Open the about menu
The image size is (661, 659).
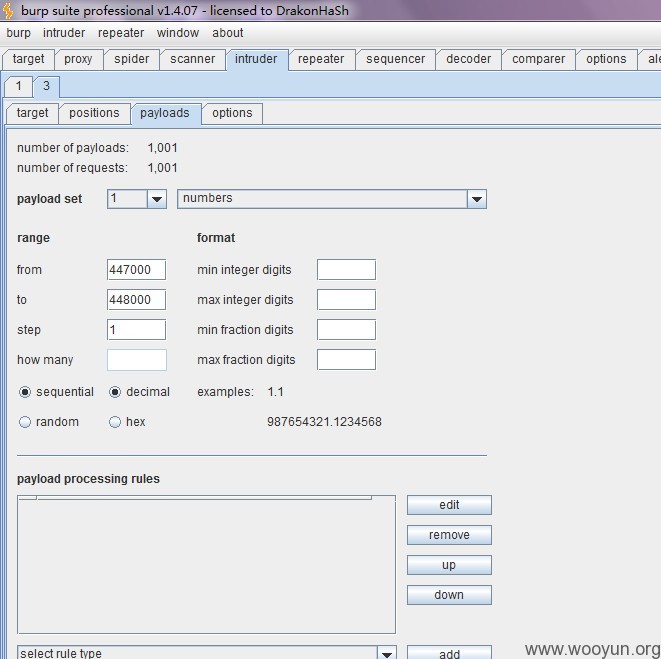tap(228, 33)
